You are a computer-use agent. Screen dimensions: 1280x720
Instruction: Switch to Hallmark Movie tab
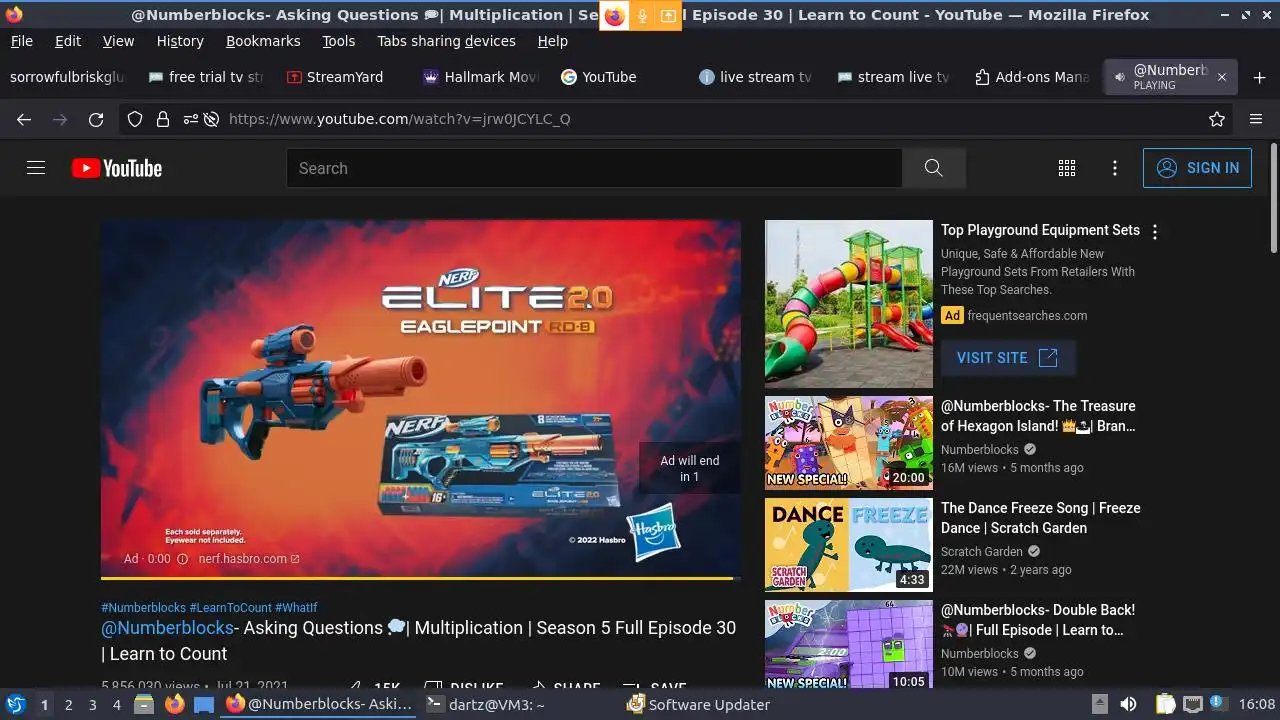tap(481, 77)
